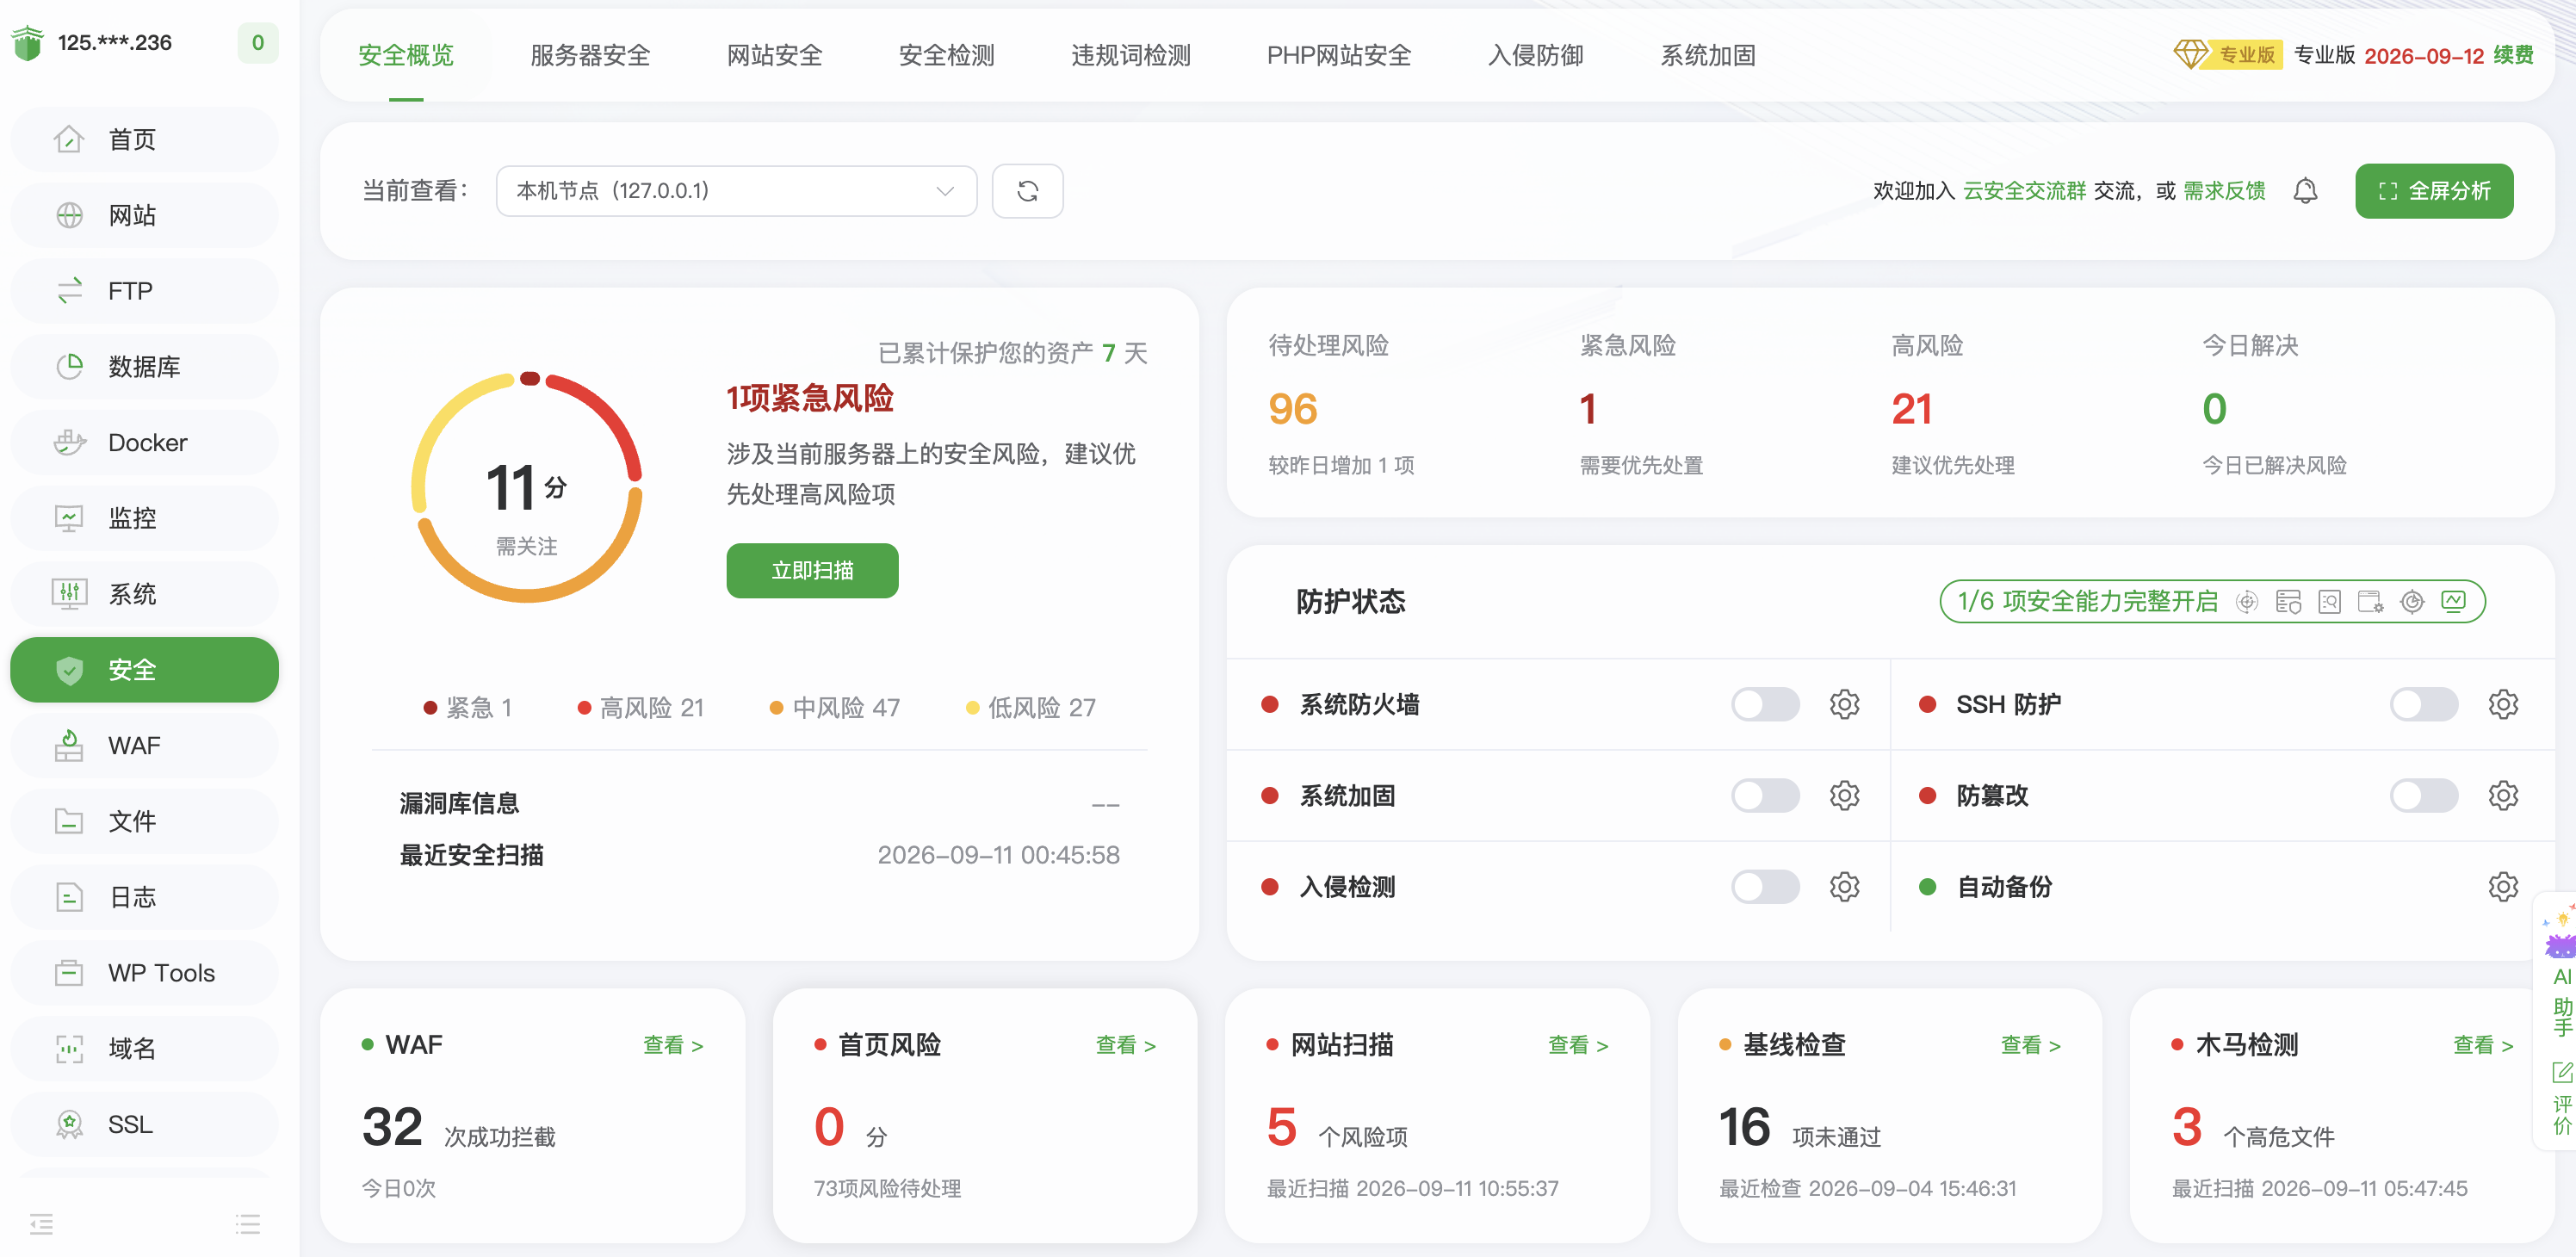Viewport: 2576px width, 1257px height.
Task: Expand the 本机节点 node dropdown
Action: (x=736, y=191)
